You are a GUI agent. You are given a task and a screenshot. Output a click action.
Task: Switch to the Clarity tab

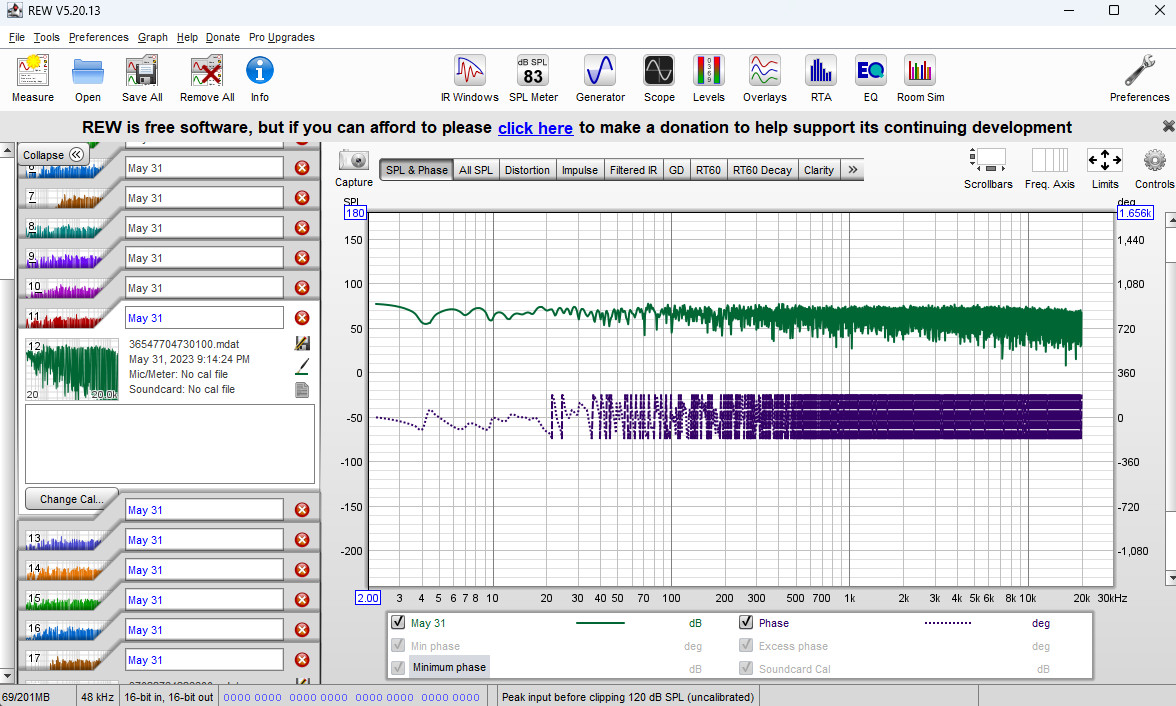[818, 170]
